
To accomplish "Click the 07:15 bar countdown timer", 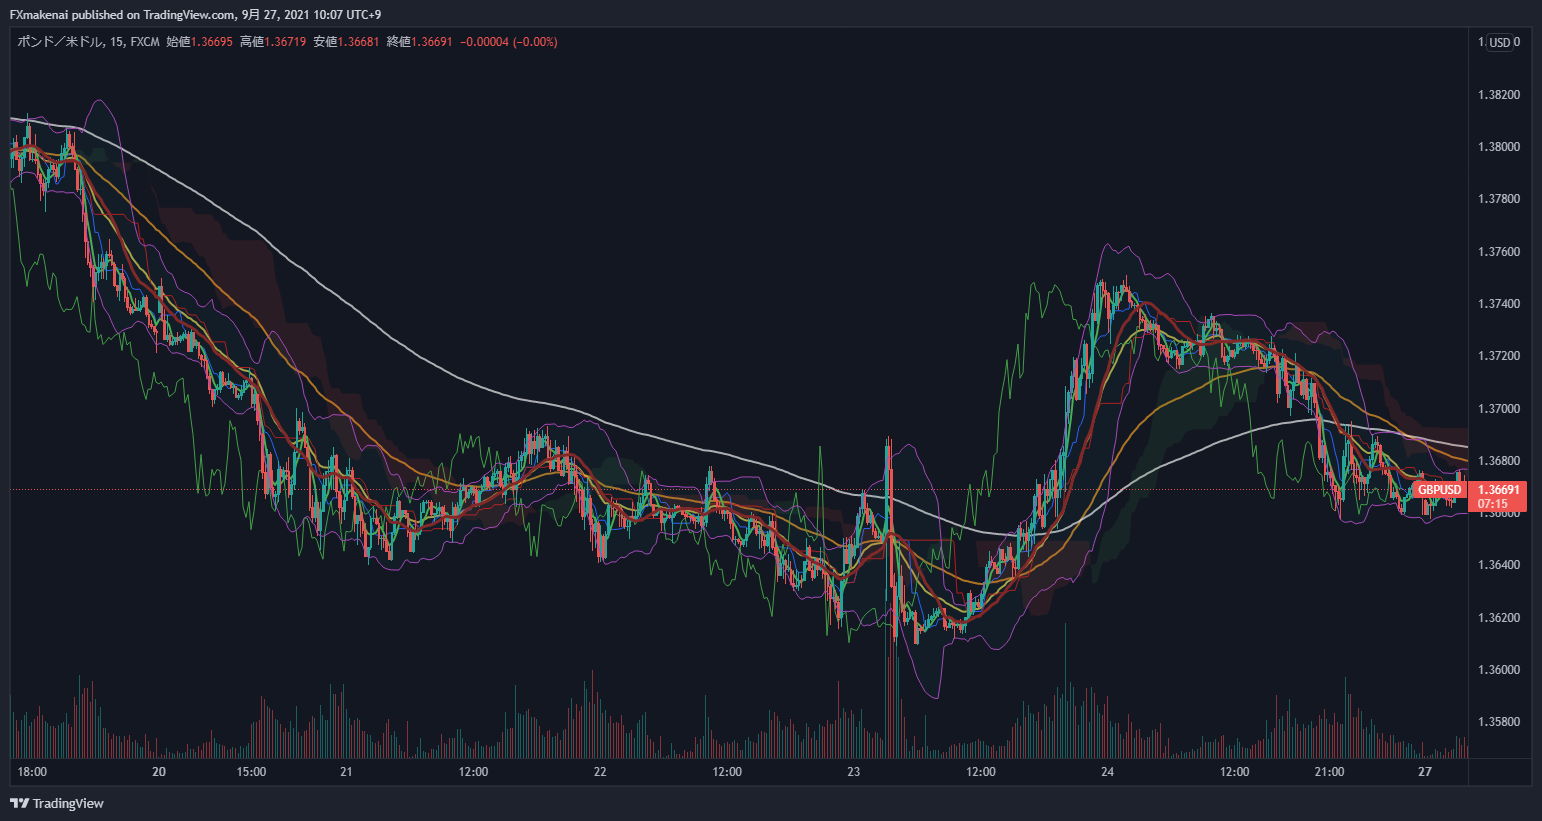I will pos(1493,504).
